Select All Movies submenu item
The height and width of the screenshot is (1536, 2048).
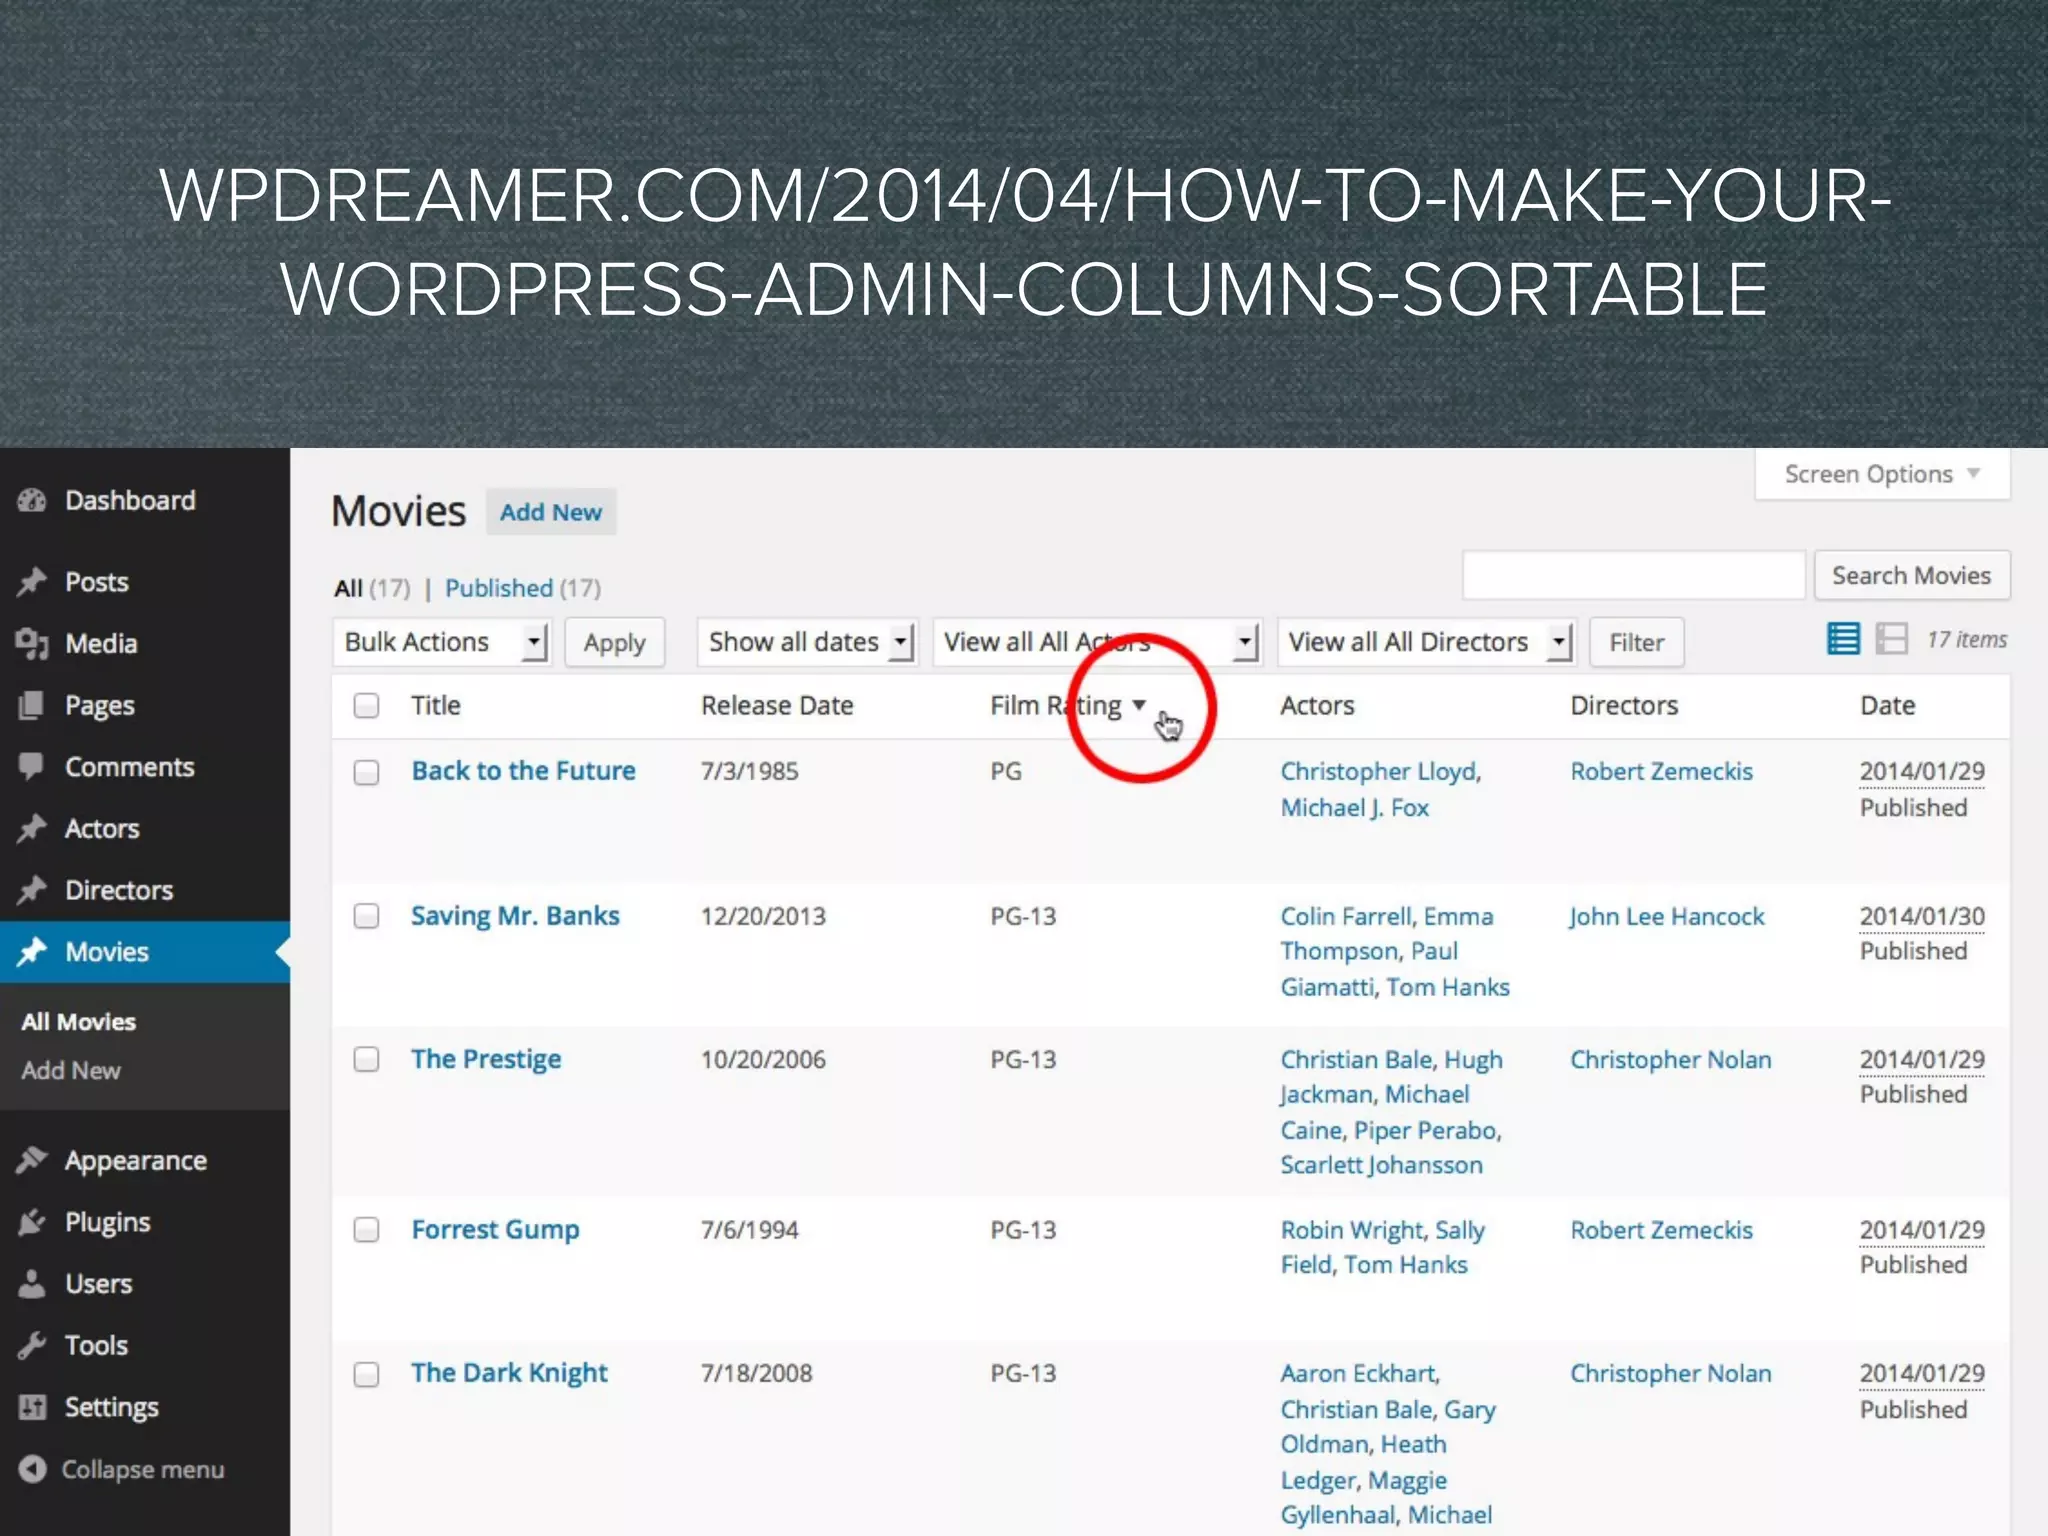pyautogui.click(x=79, y=1021)
